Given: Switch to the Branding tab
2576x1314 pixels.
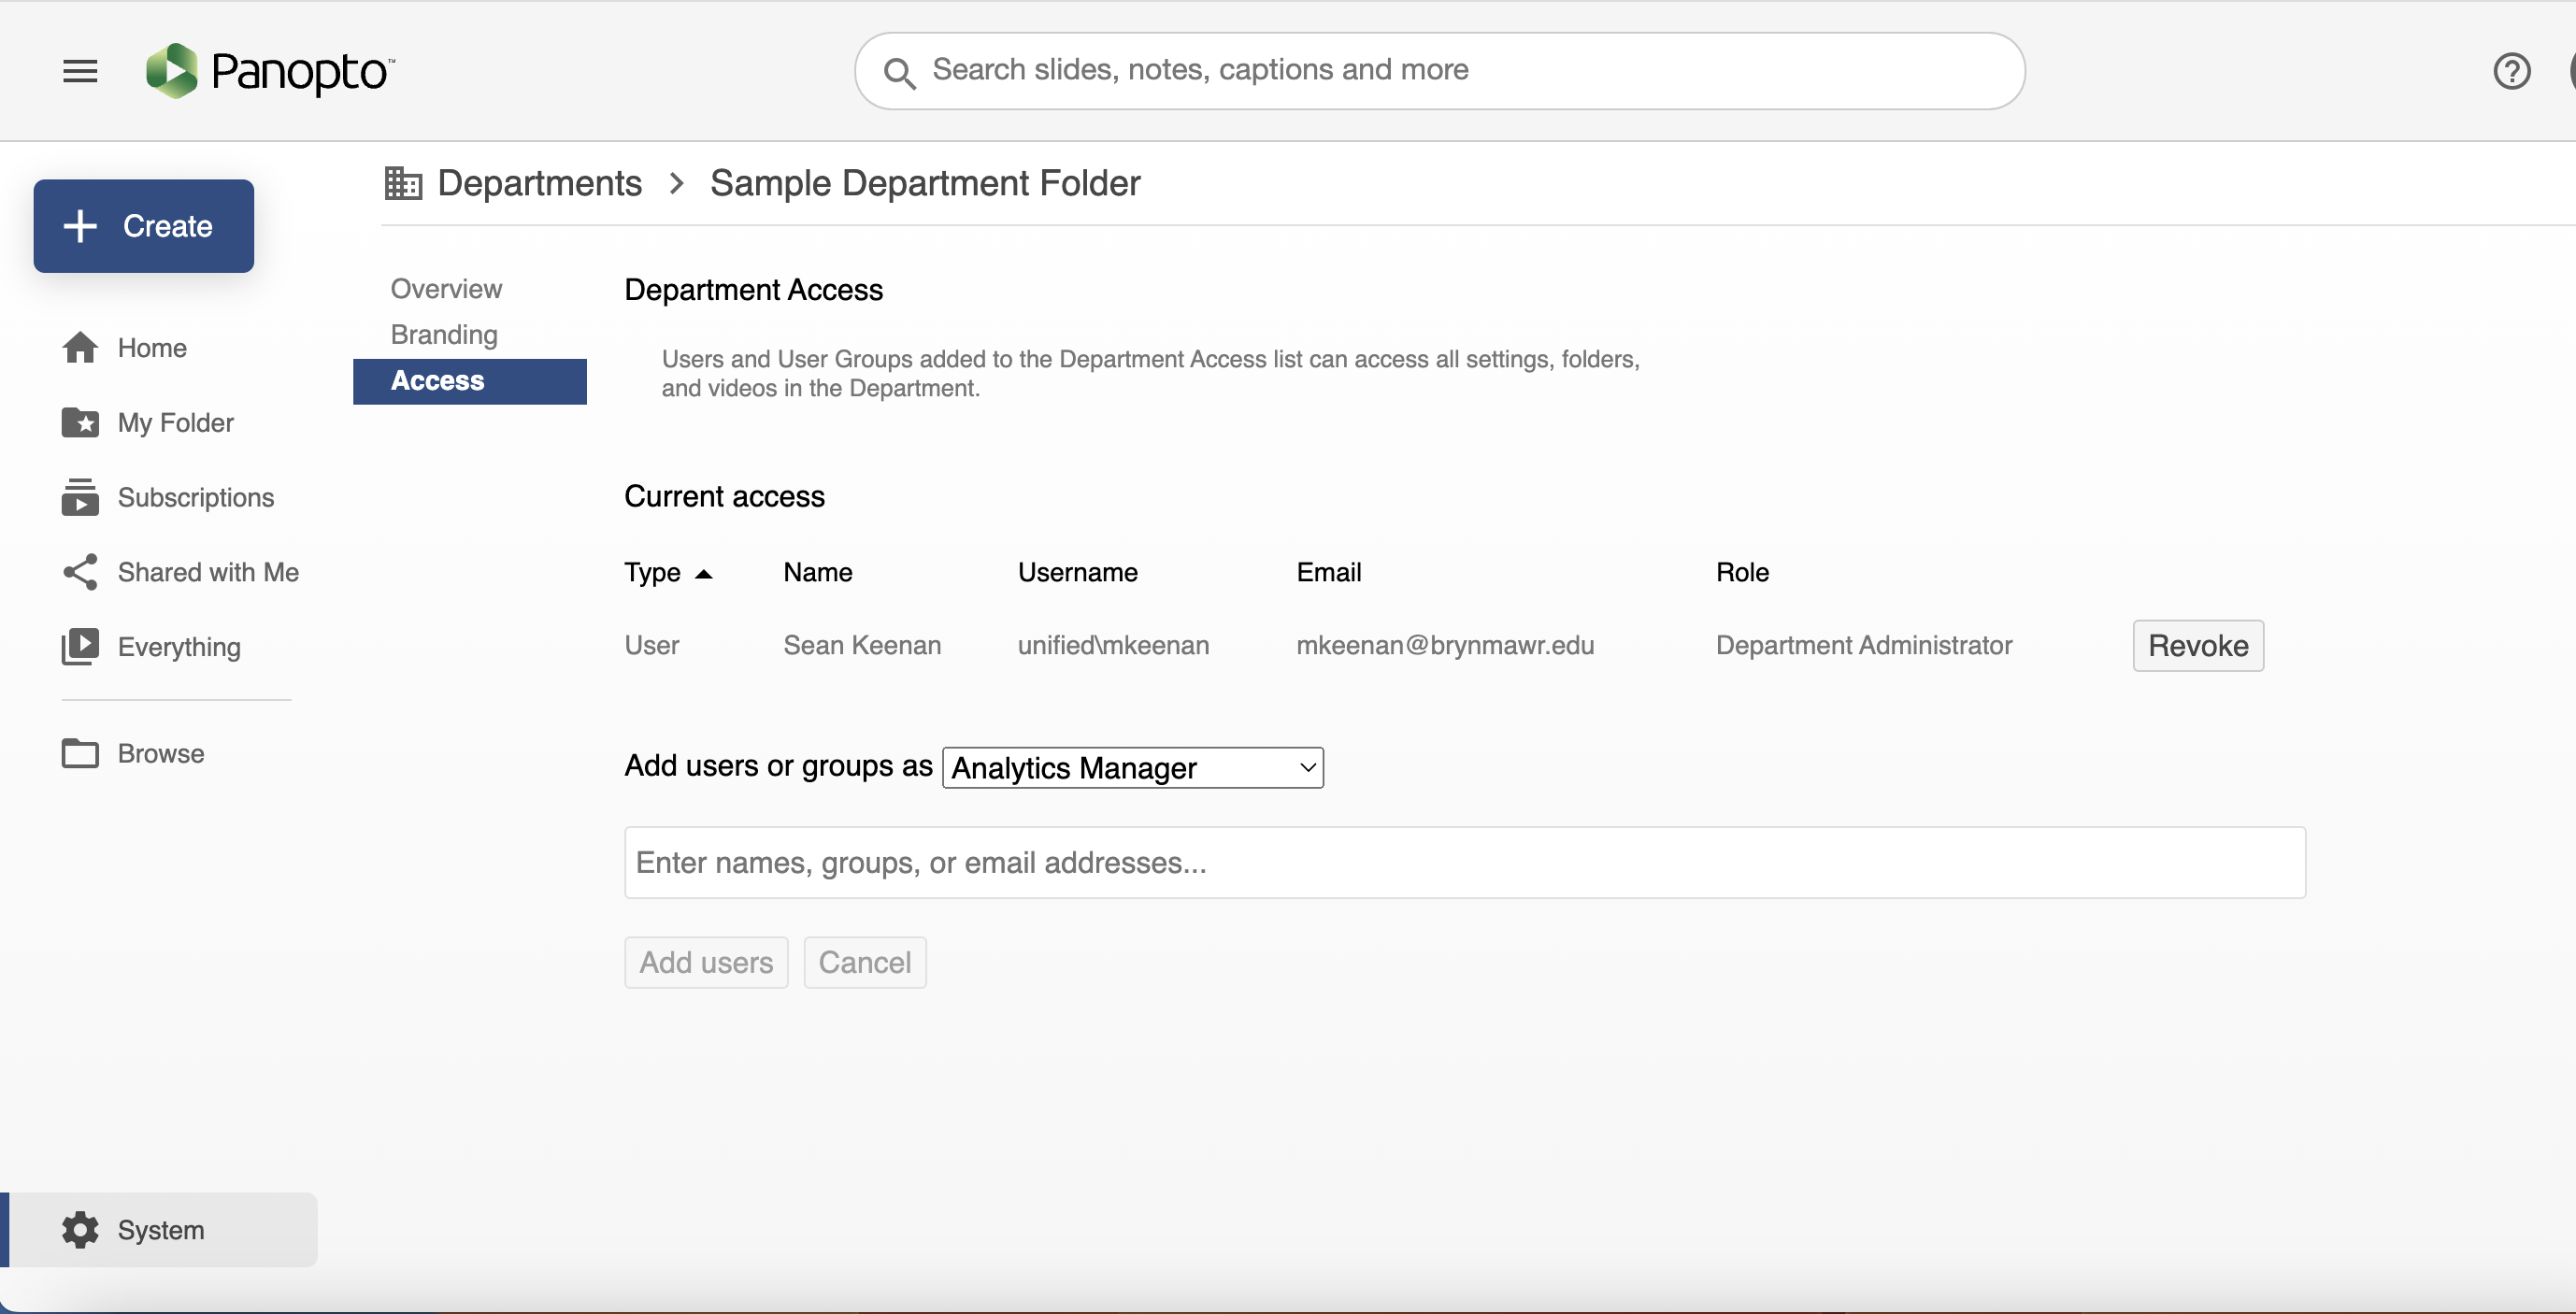Looking at the screenshot, I should click(444, 335).
